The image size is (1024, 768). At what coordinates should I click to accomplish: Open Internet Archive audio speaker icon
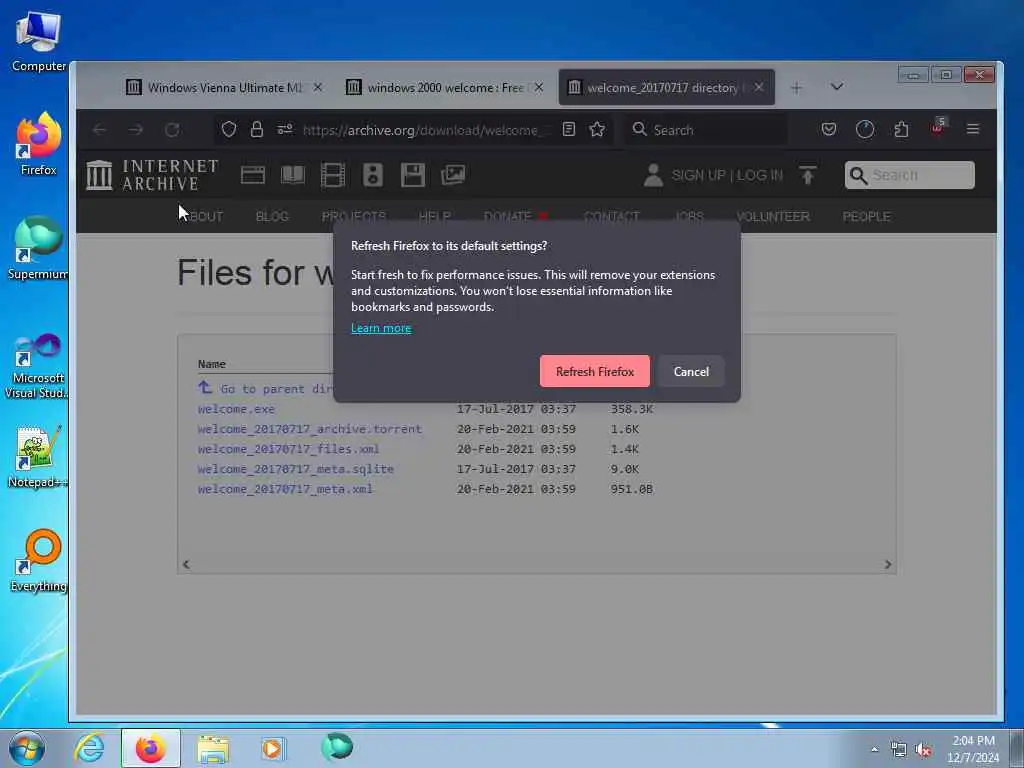point(373,175)
